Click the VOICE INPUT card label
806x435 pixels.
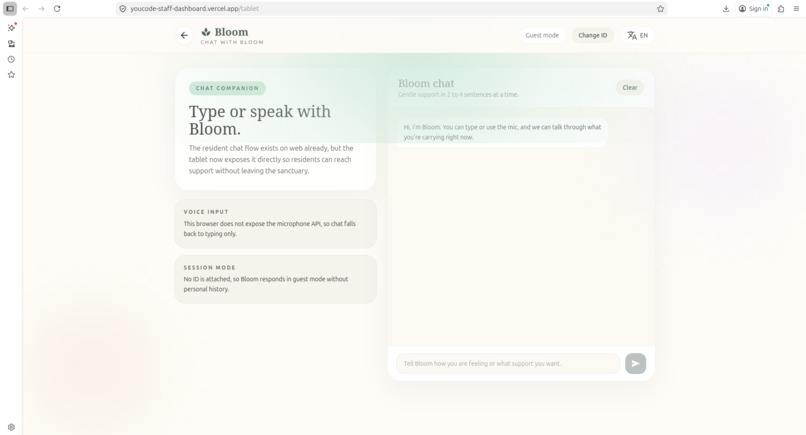click(206, 212)
